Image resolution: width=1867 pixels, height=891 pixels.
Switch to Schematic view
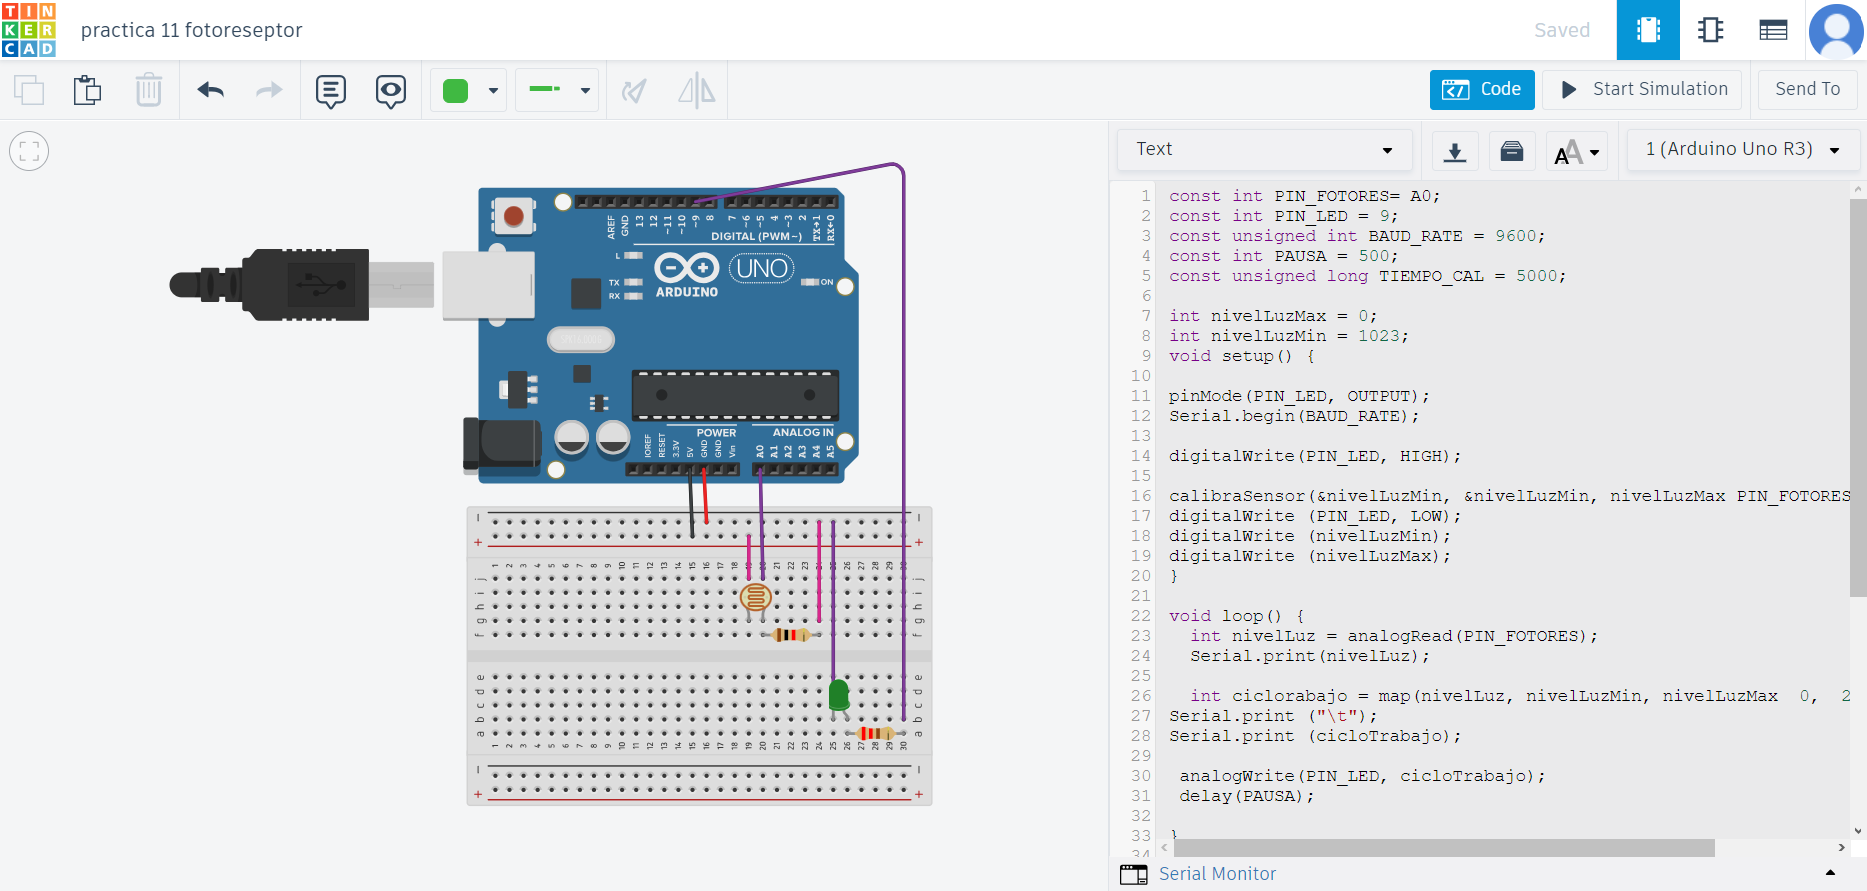pyautogui.click(x=1710, y=30)
